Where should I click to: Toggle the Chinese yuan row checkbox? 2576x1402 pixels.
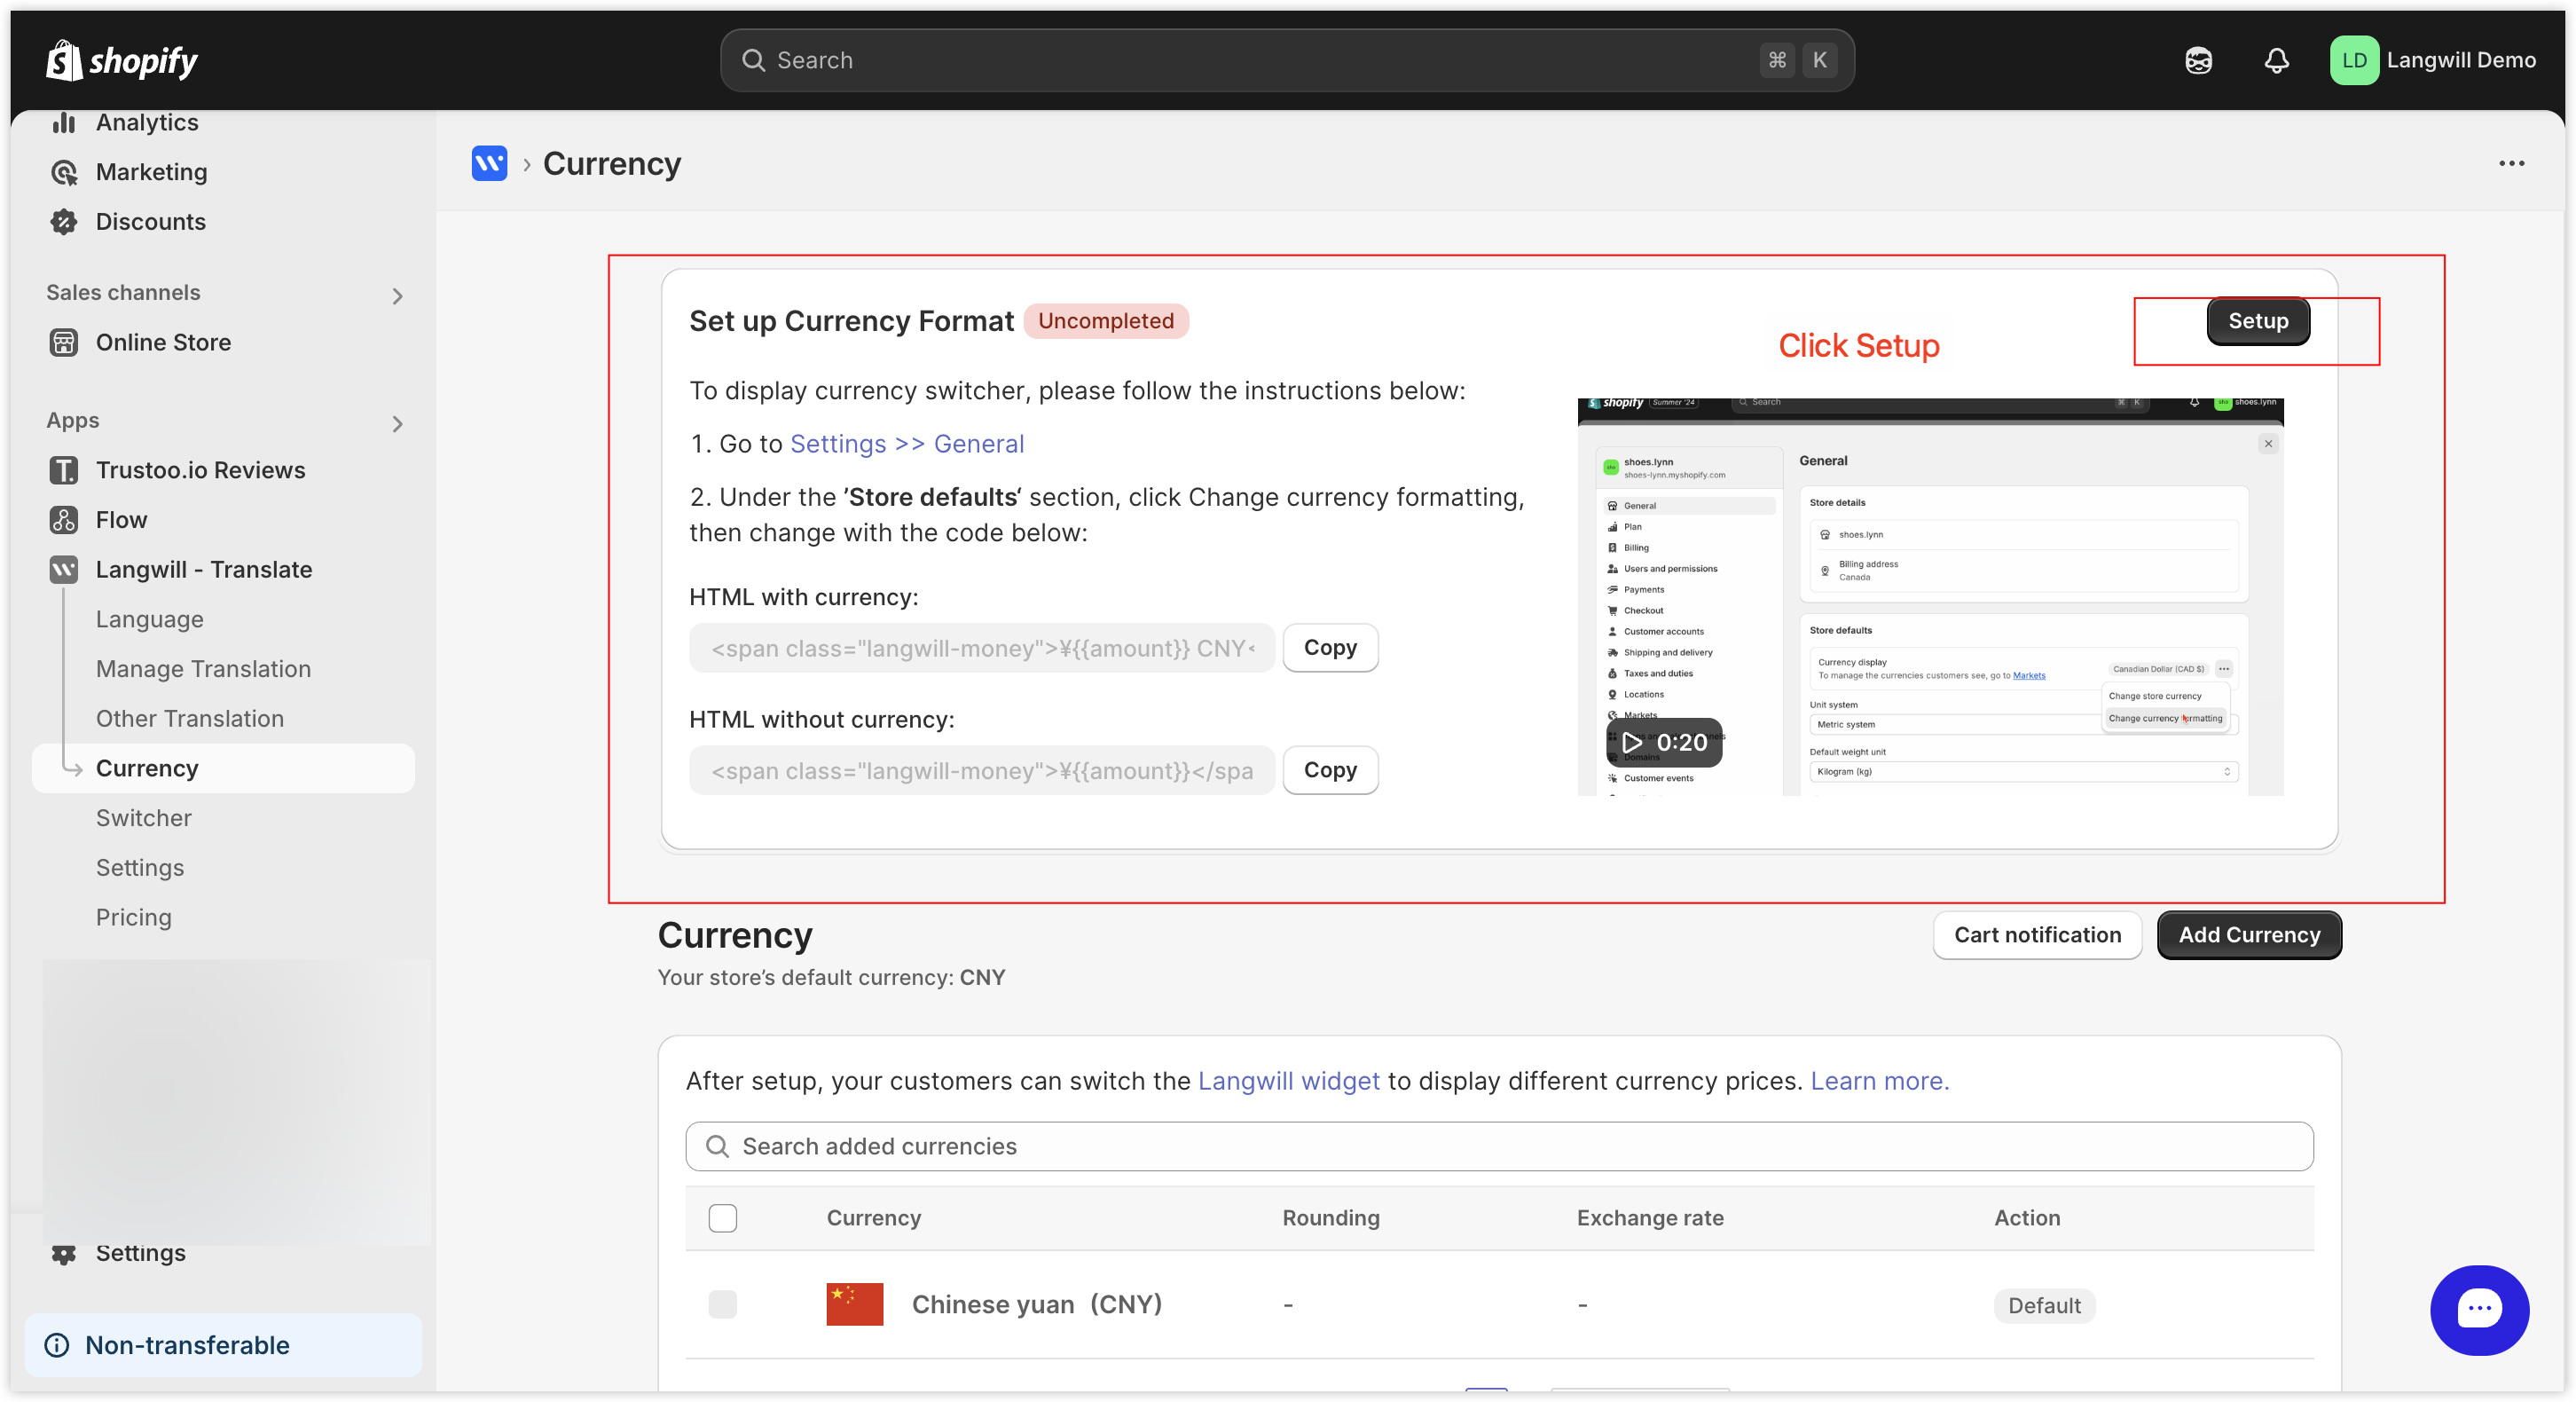tap(722, 1304)
